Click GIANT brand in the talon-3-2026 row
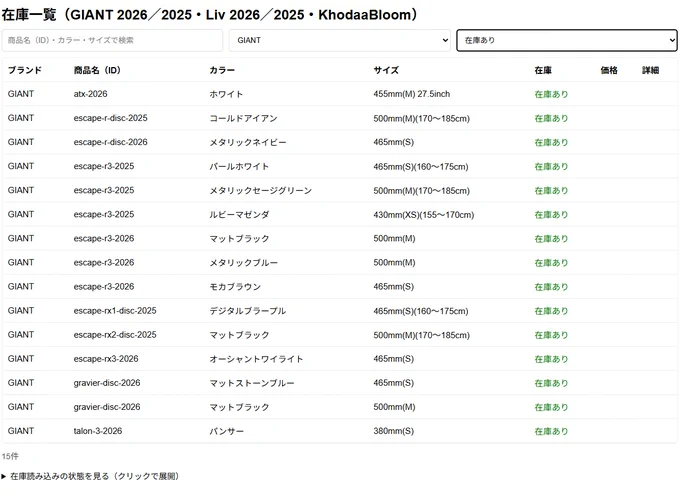The width and height of the screenshot is (680, 497). (21, 431)
